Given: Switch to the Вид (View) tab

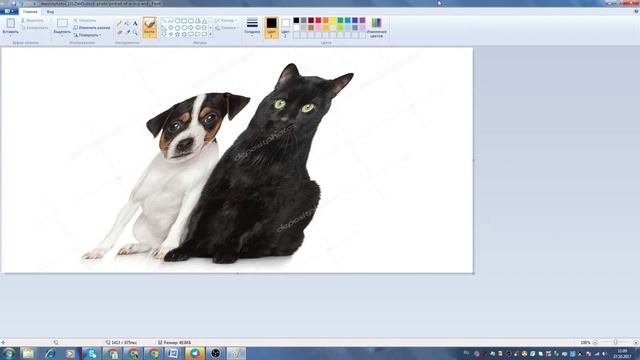Looking at the screenshot, I should (x=50, y=12).
